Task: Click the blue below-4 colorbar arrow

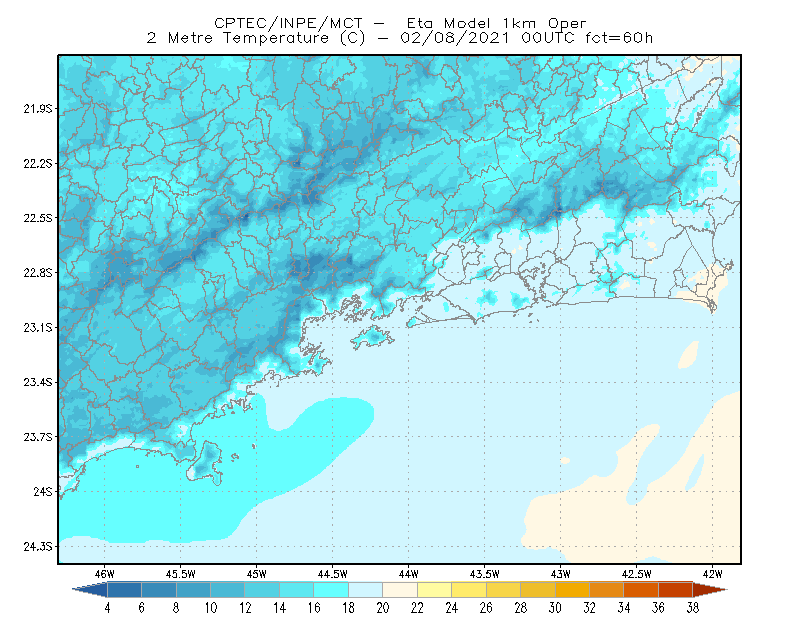Action: pos(91,590)
